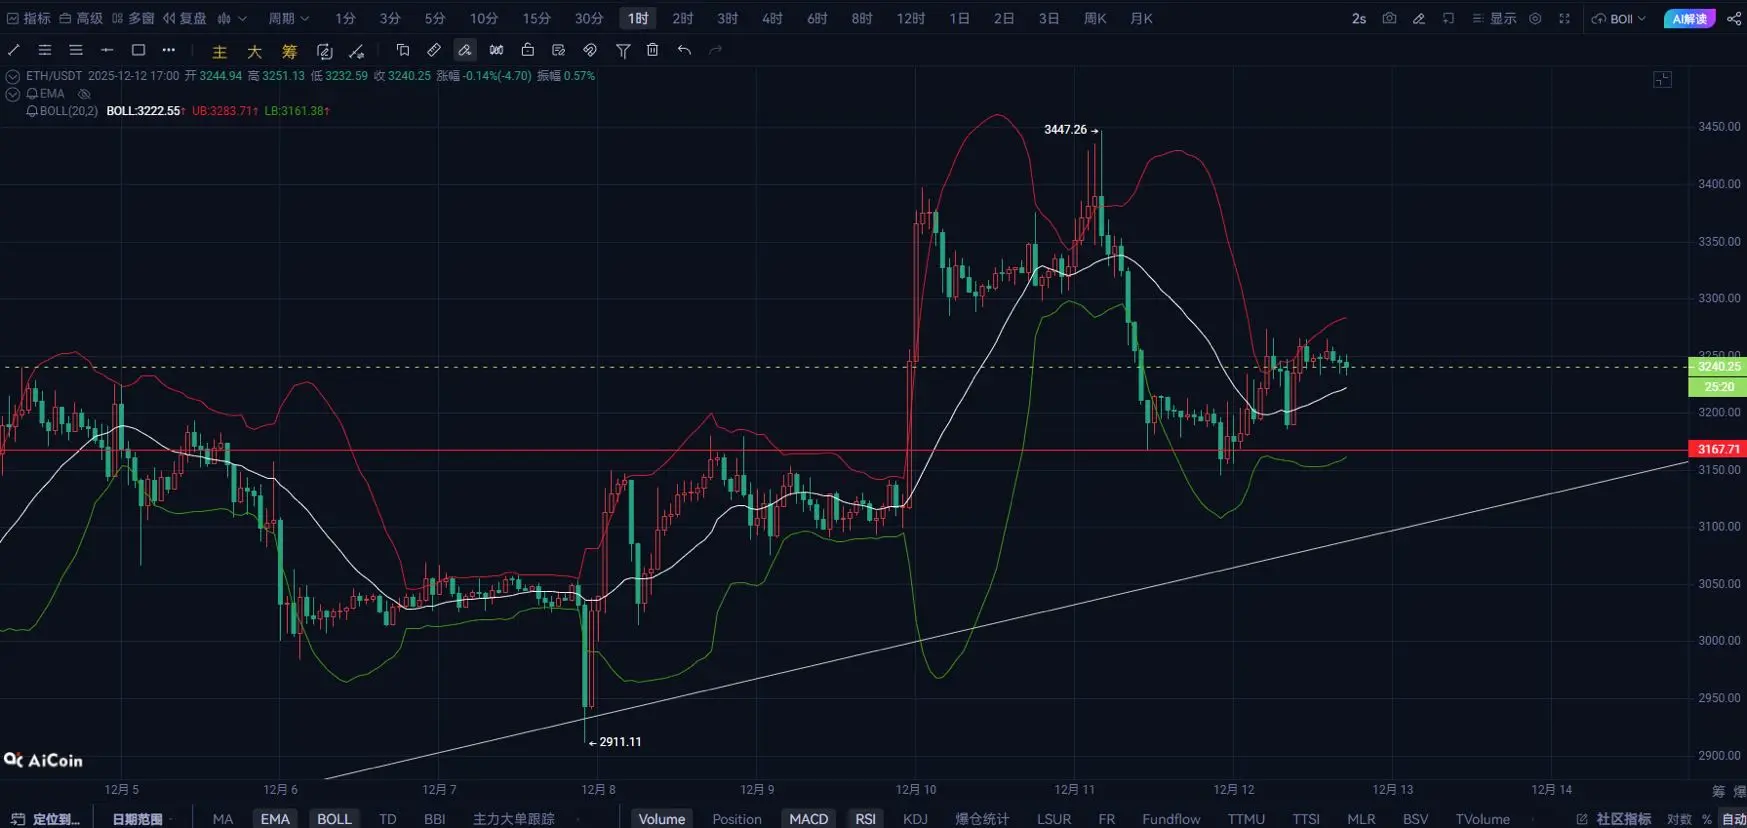The height and width of the screenshot is (828, 1747).
Task: Click the chart settings hexagon icon
Action: coord(1535,18)
